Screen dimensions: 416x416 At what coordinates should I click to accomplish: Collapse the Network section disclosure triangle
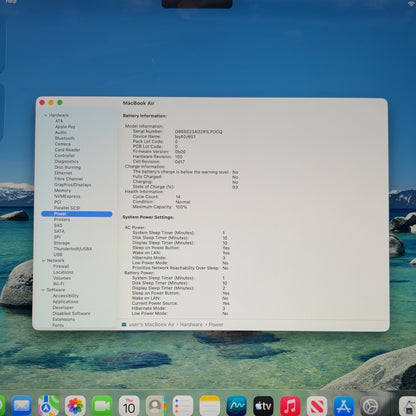coord(44,260)
